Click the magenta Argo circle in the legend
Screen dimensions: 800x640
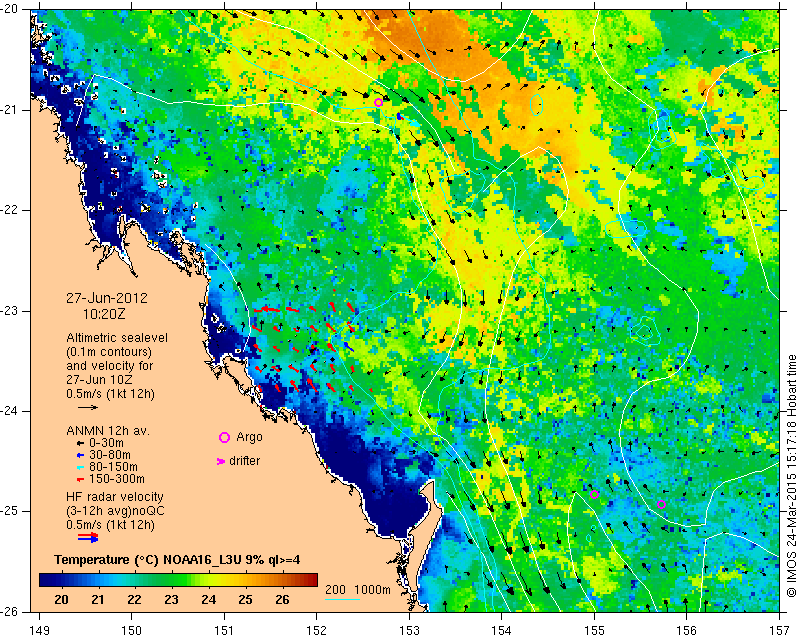(x=224, y=437)
